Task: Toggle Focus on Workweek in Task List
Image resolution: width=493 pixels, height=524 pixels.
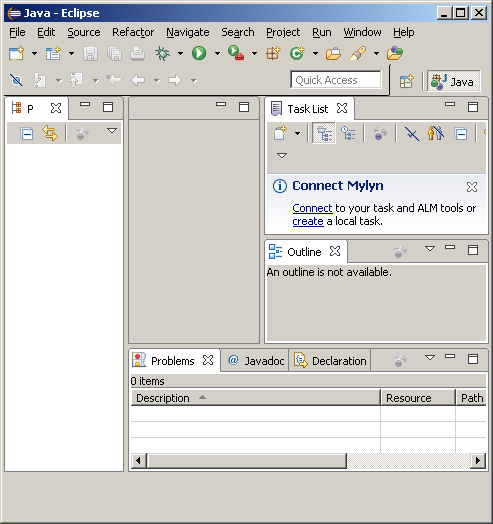Action: (380, 133)
